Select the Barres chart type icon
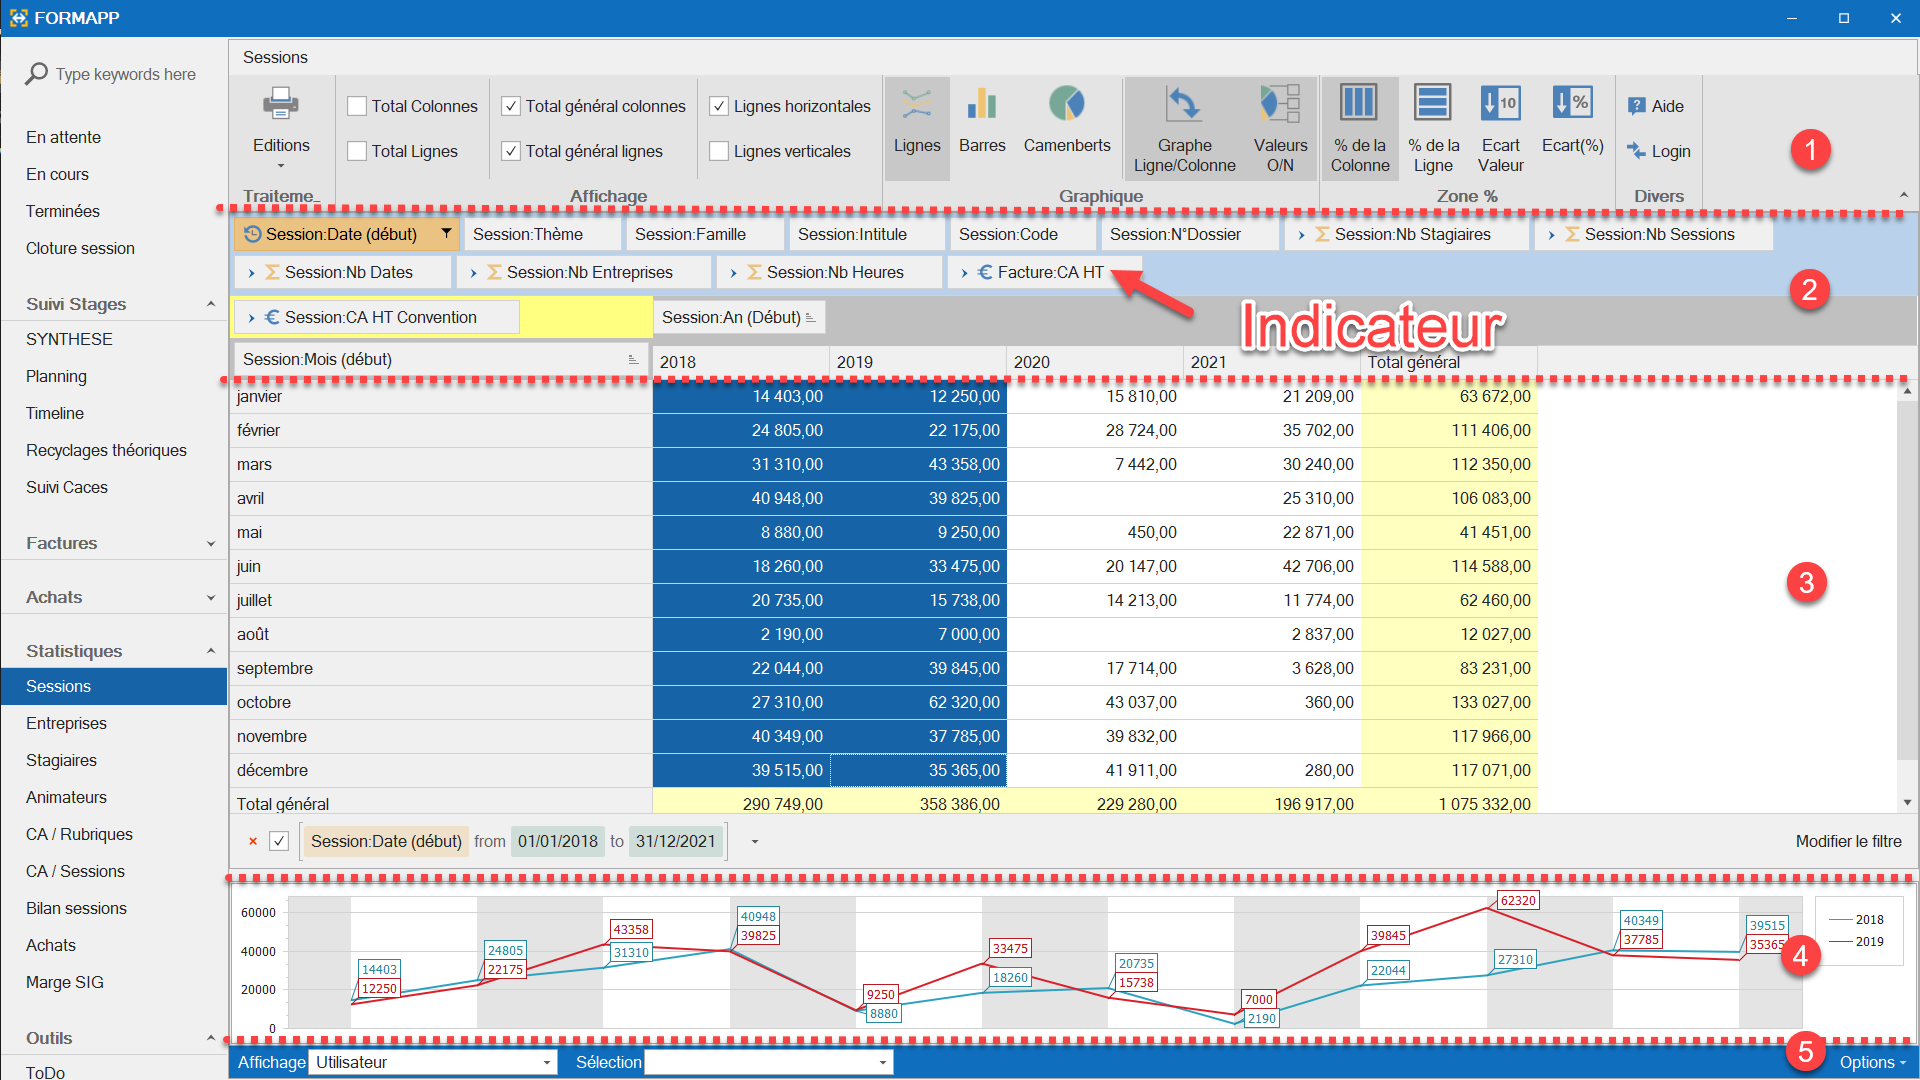The image size is (1920, 1080). (982, 103)
